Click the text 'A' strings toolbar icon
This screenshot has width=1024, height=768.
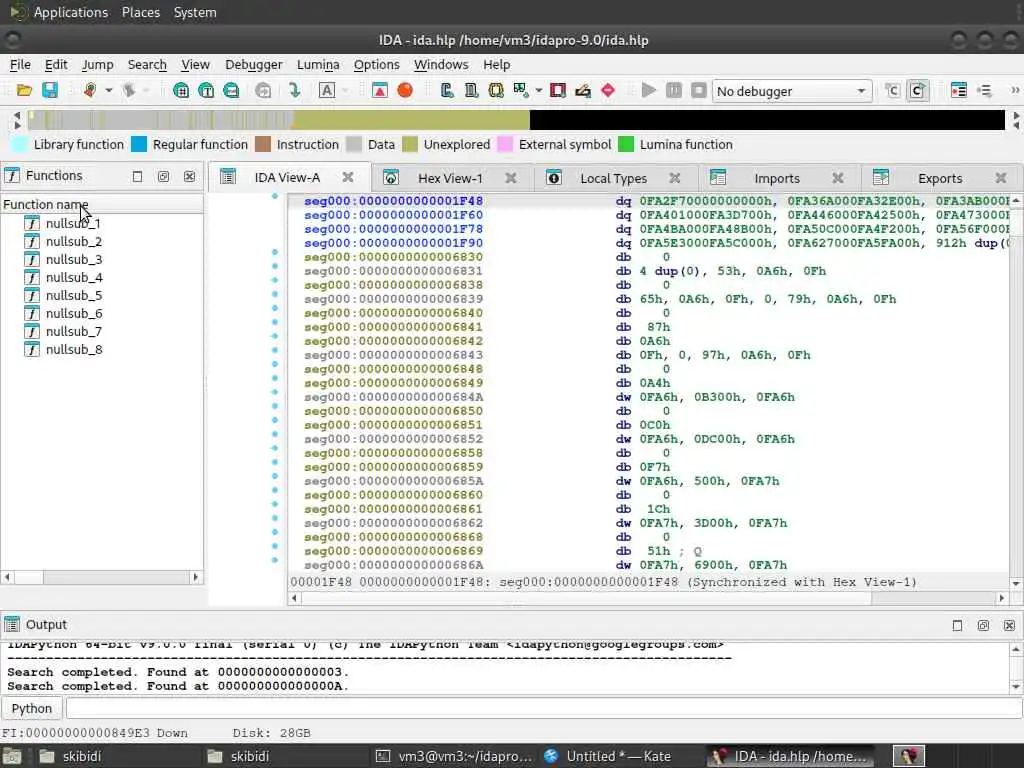click(327, 90)
